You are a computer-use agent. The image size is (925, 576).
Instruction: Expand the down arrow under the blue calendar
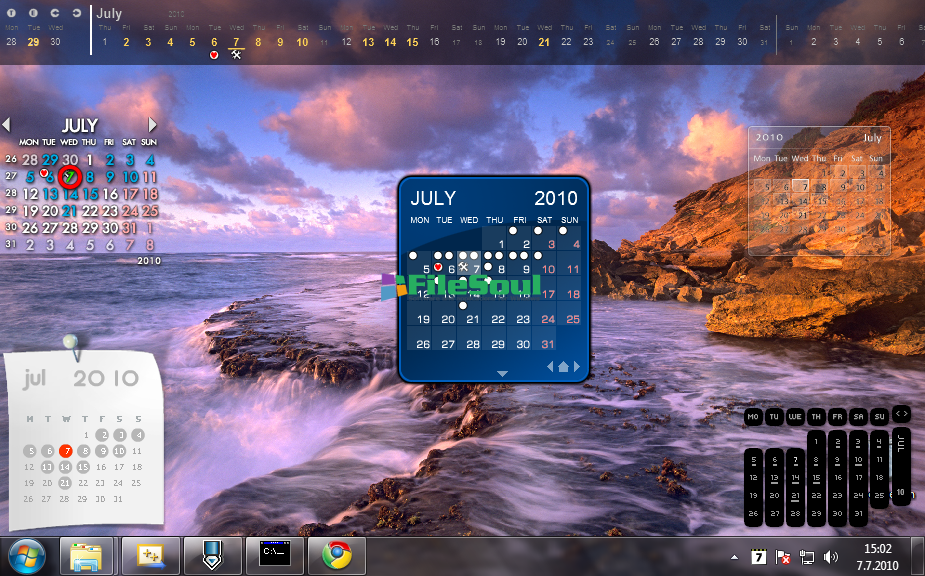click(502, 373)
